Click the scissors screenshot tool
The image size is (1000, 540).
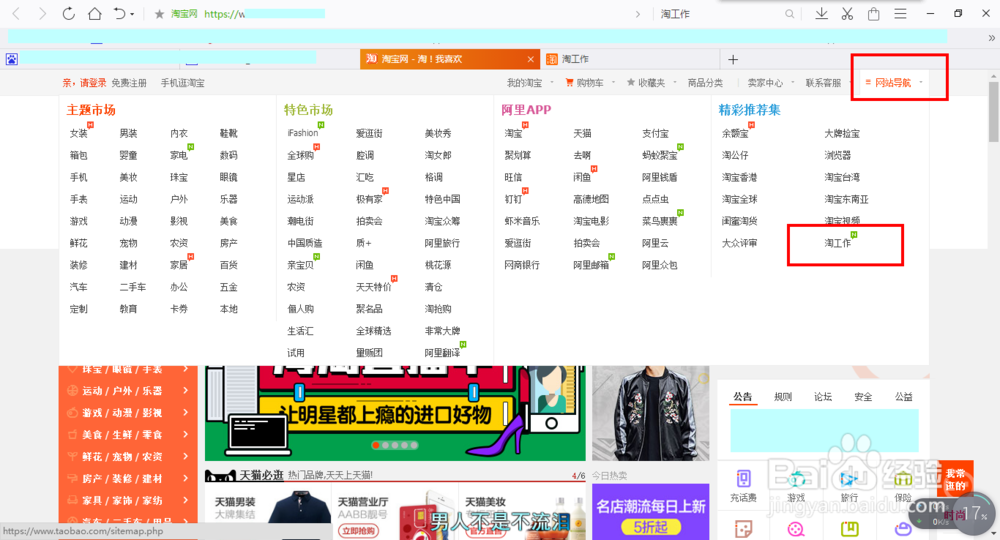pos(847,13)
